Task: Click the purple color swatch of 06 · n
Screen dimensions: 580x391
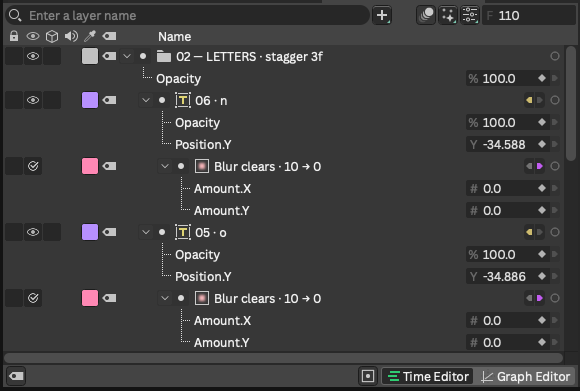Action: [x=90, y=100]
